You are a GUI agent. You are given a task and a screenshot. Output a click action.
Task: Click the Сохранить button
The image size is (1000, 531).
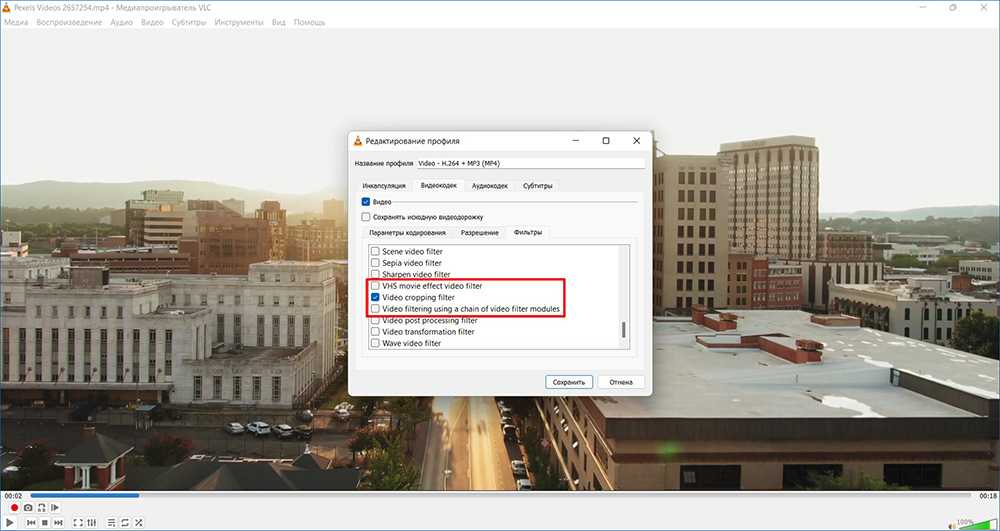570,381
